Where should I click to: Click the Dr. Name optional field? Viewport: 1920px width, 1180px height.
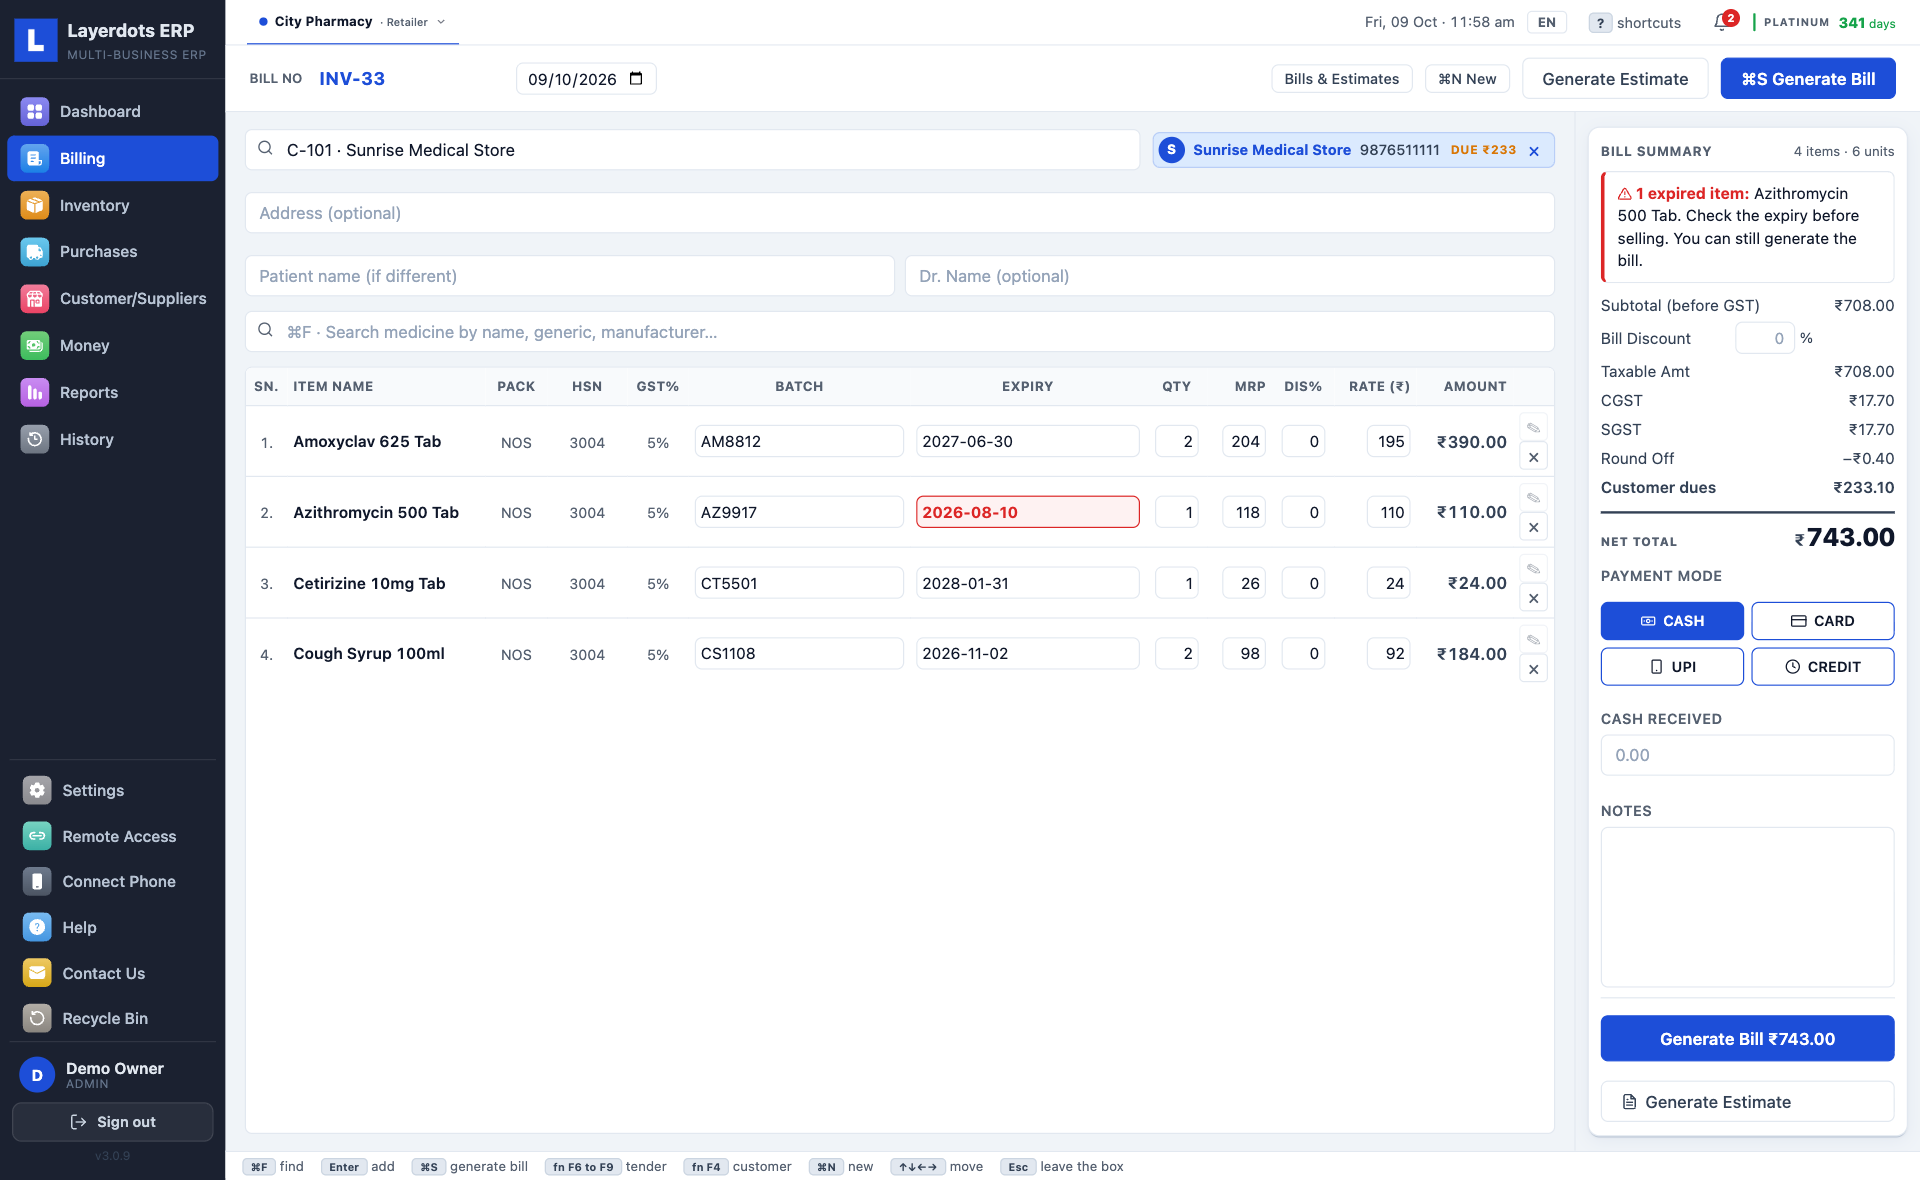point(1229,276)
